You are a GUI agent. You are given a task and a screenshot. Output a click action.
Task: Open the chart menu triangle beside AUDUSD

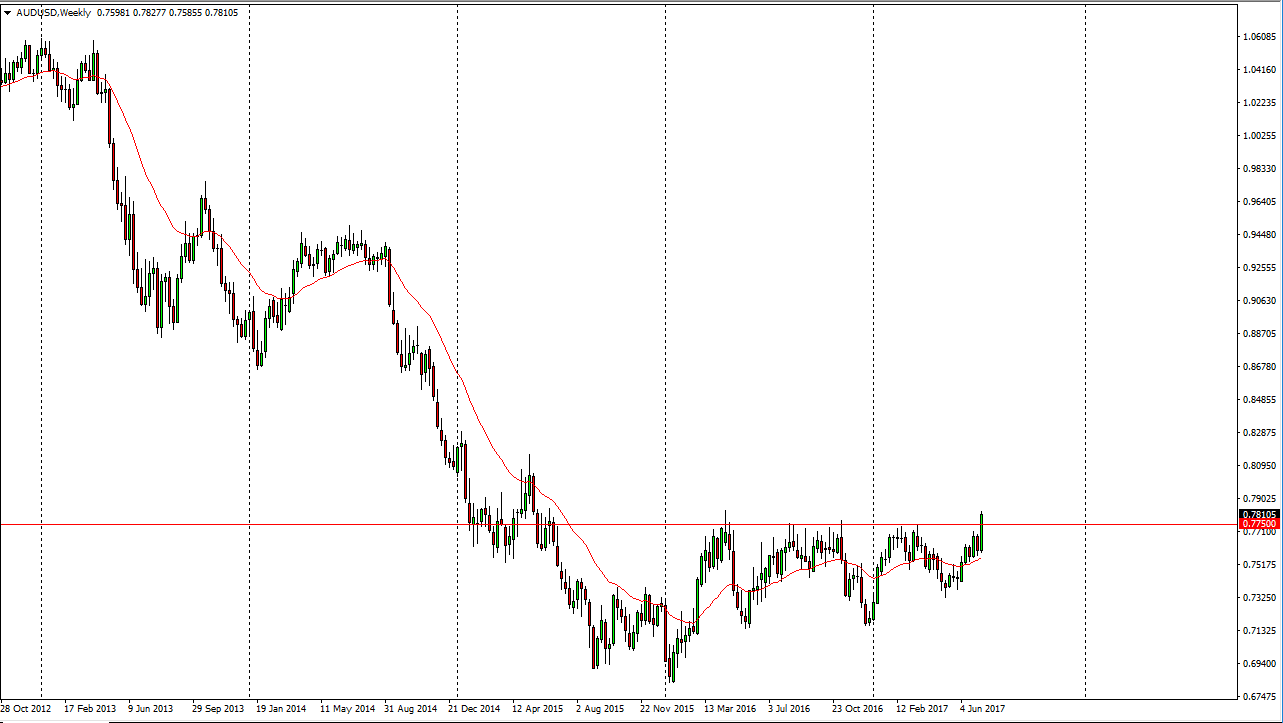[7, 13]
